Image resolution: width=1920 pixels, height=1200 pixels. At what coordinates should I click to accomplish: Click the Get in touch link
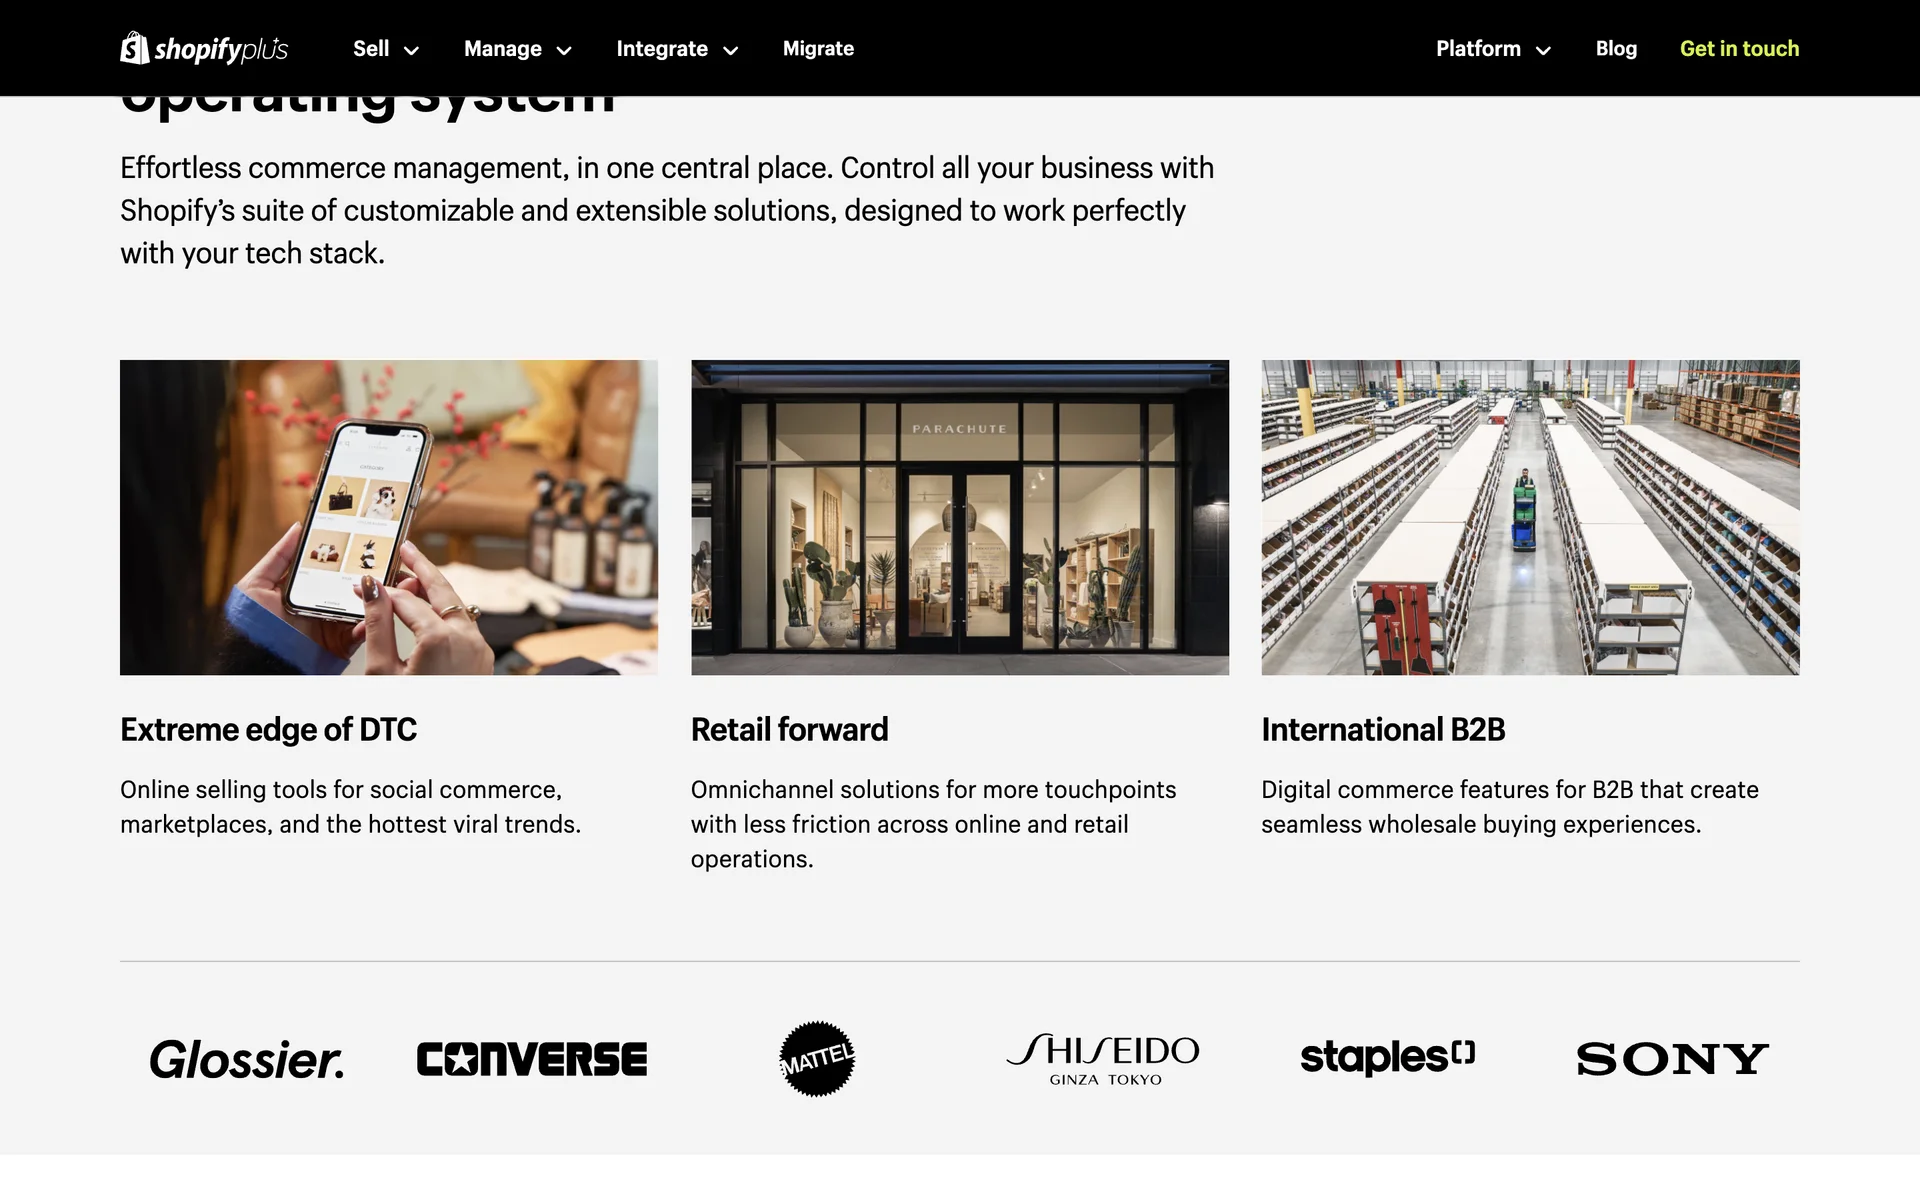[x=1739, y=49]
